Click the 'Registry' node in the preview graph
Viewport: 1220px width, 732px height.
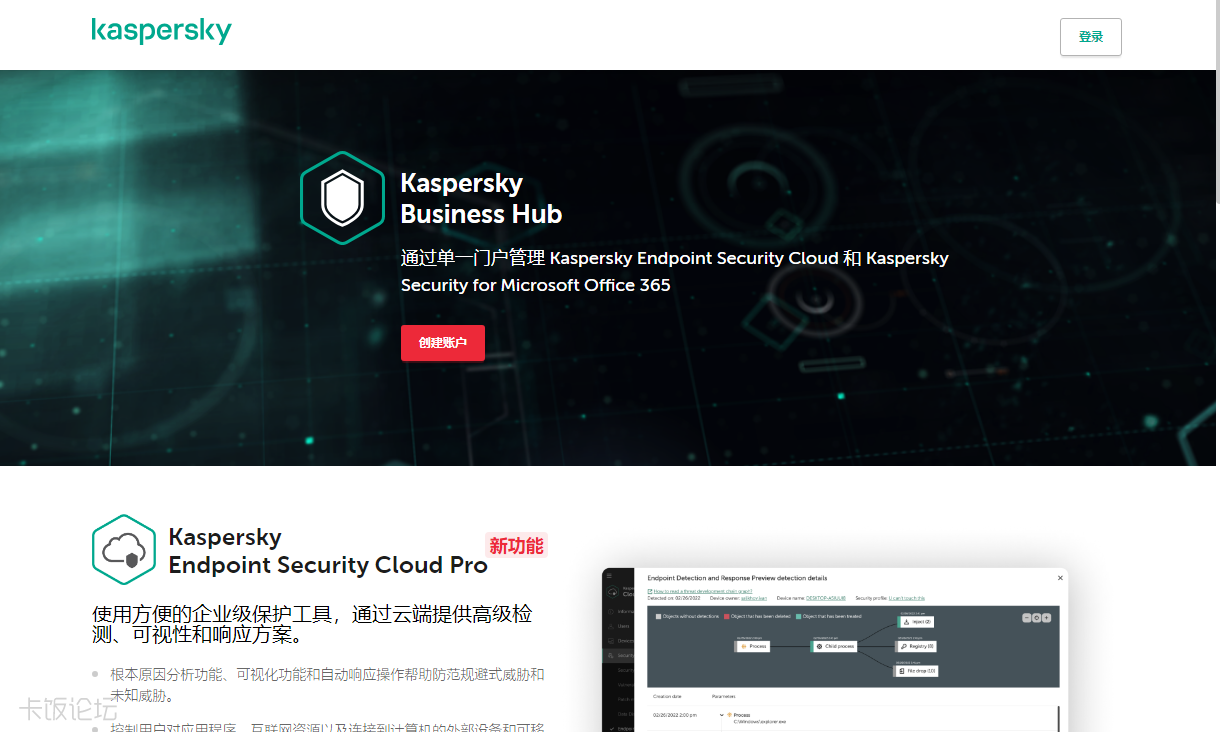(916, 646)
